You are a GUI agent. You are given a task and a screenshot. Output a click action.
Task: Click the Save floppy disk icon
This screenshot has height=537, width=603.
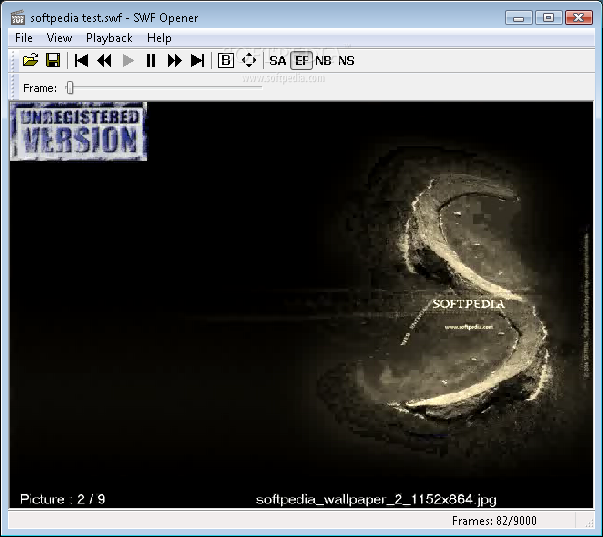[x=53, y=61]
